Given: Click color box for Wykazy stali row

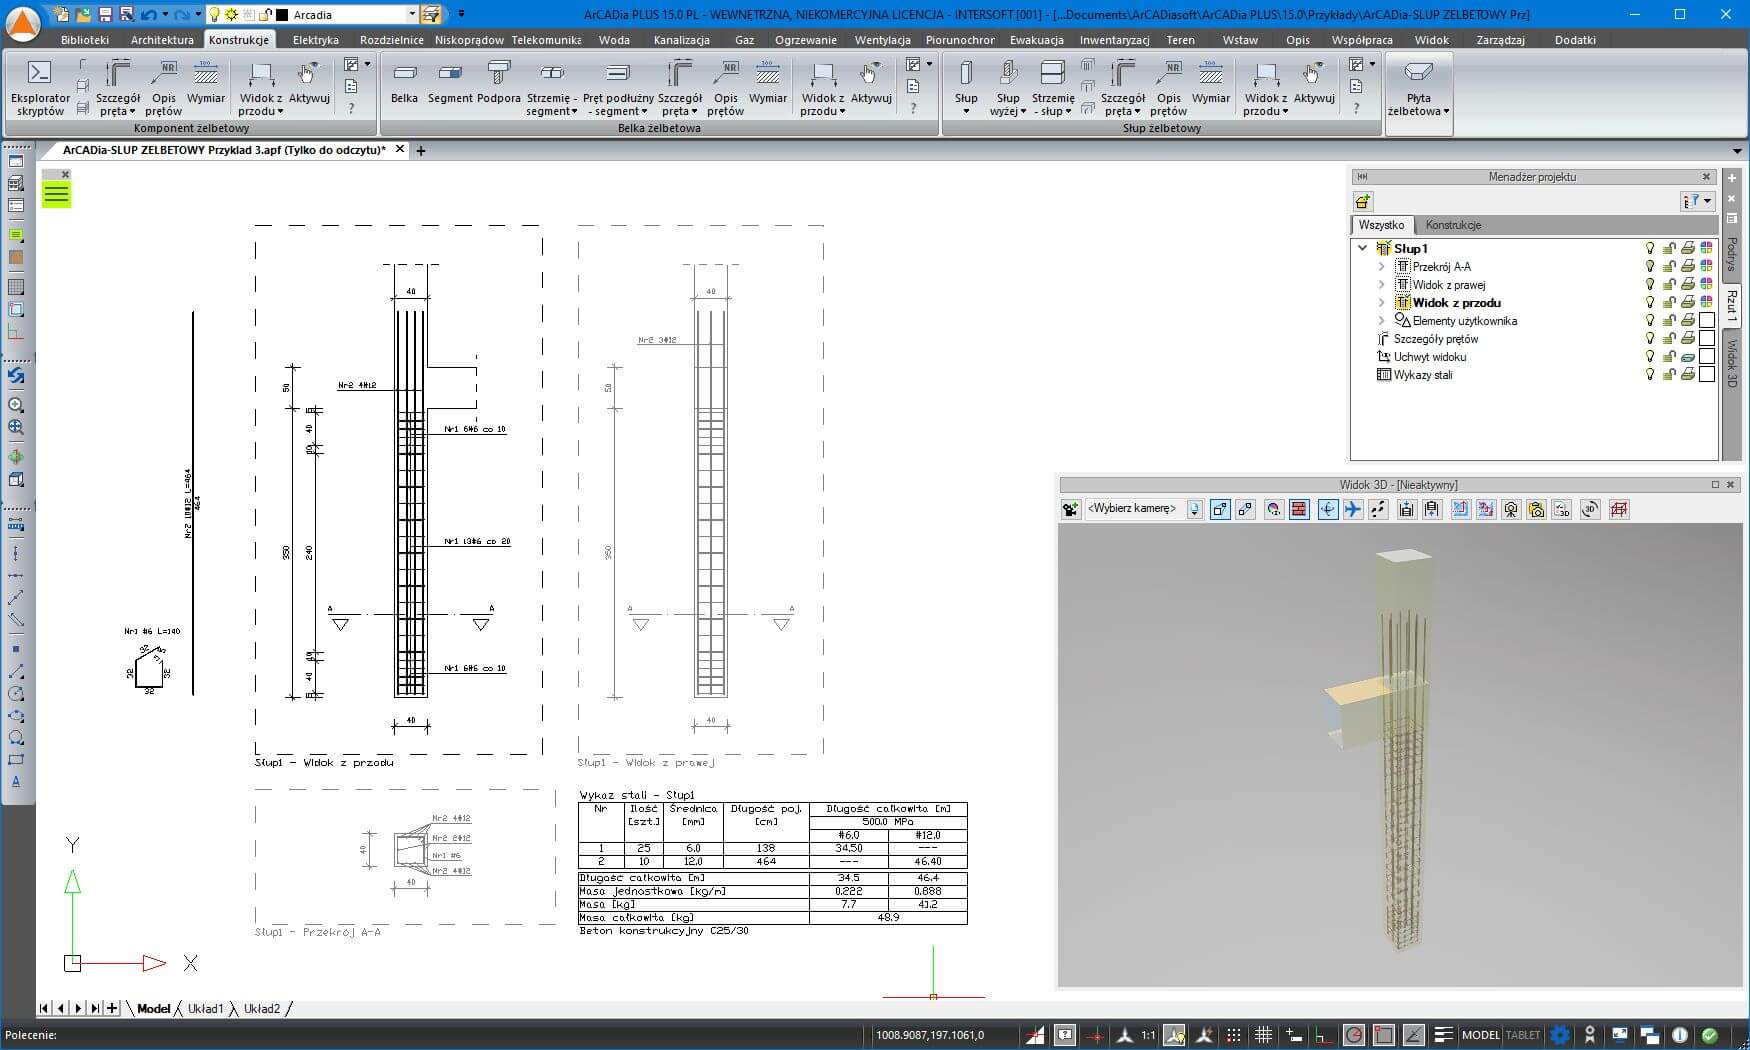Looking at the screenshot, I should click(1707, 374).
